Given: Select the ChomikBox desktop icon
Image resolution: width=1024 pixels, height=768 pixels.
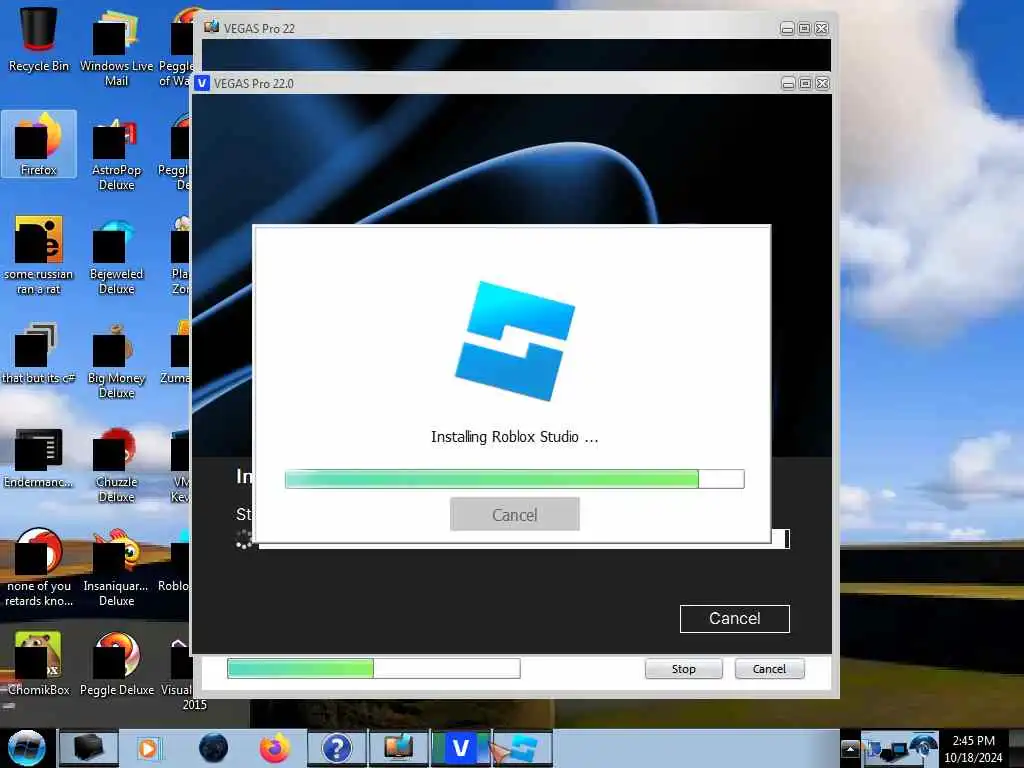Looking at the screenshot, I should tap(39, 664).
